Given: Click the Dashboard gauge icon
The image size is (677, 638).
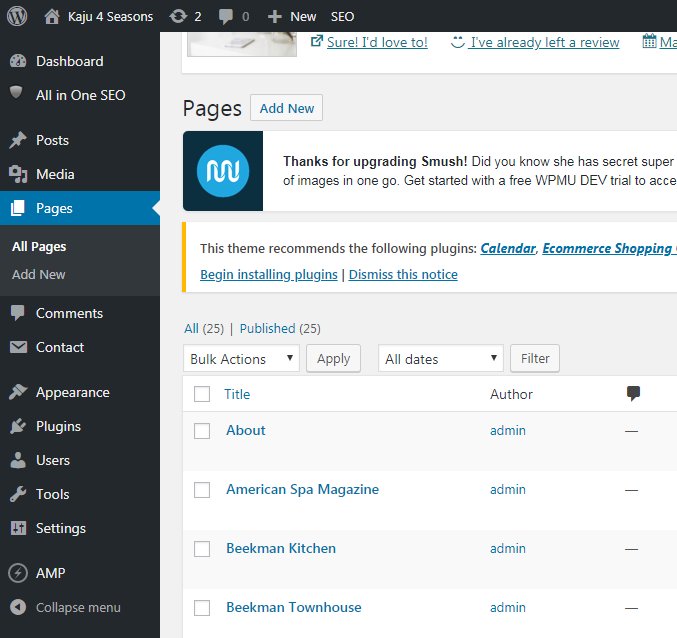Looking at the screenshot, I should 18,61.
